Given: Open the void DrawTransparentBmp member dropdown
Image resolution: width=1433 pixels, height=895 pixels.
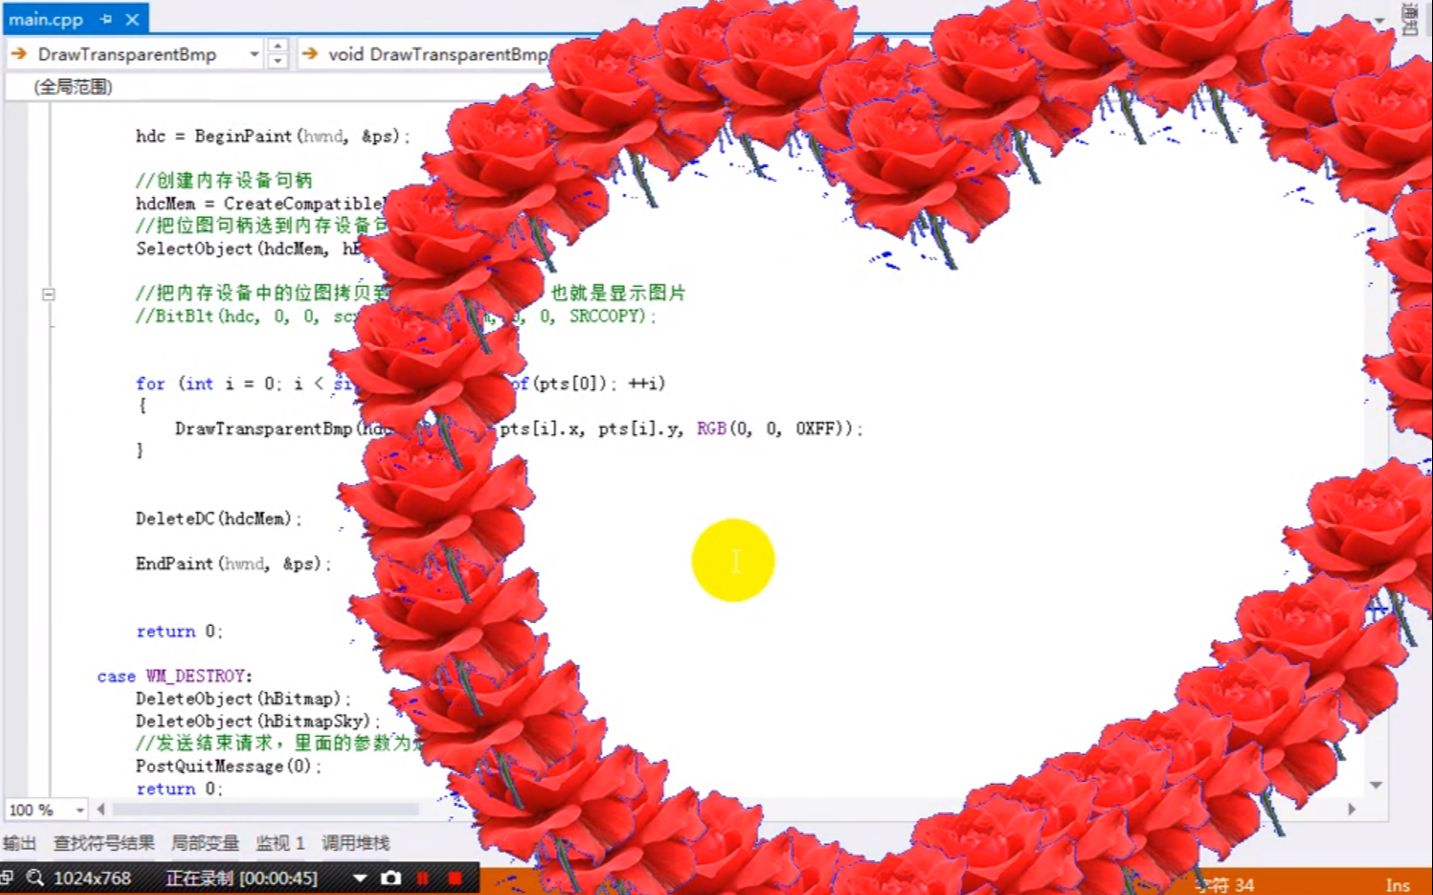Looking at the screenshot, I should 438,54.
